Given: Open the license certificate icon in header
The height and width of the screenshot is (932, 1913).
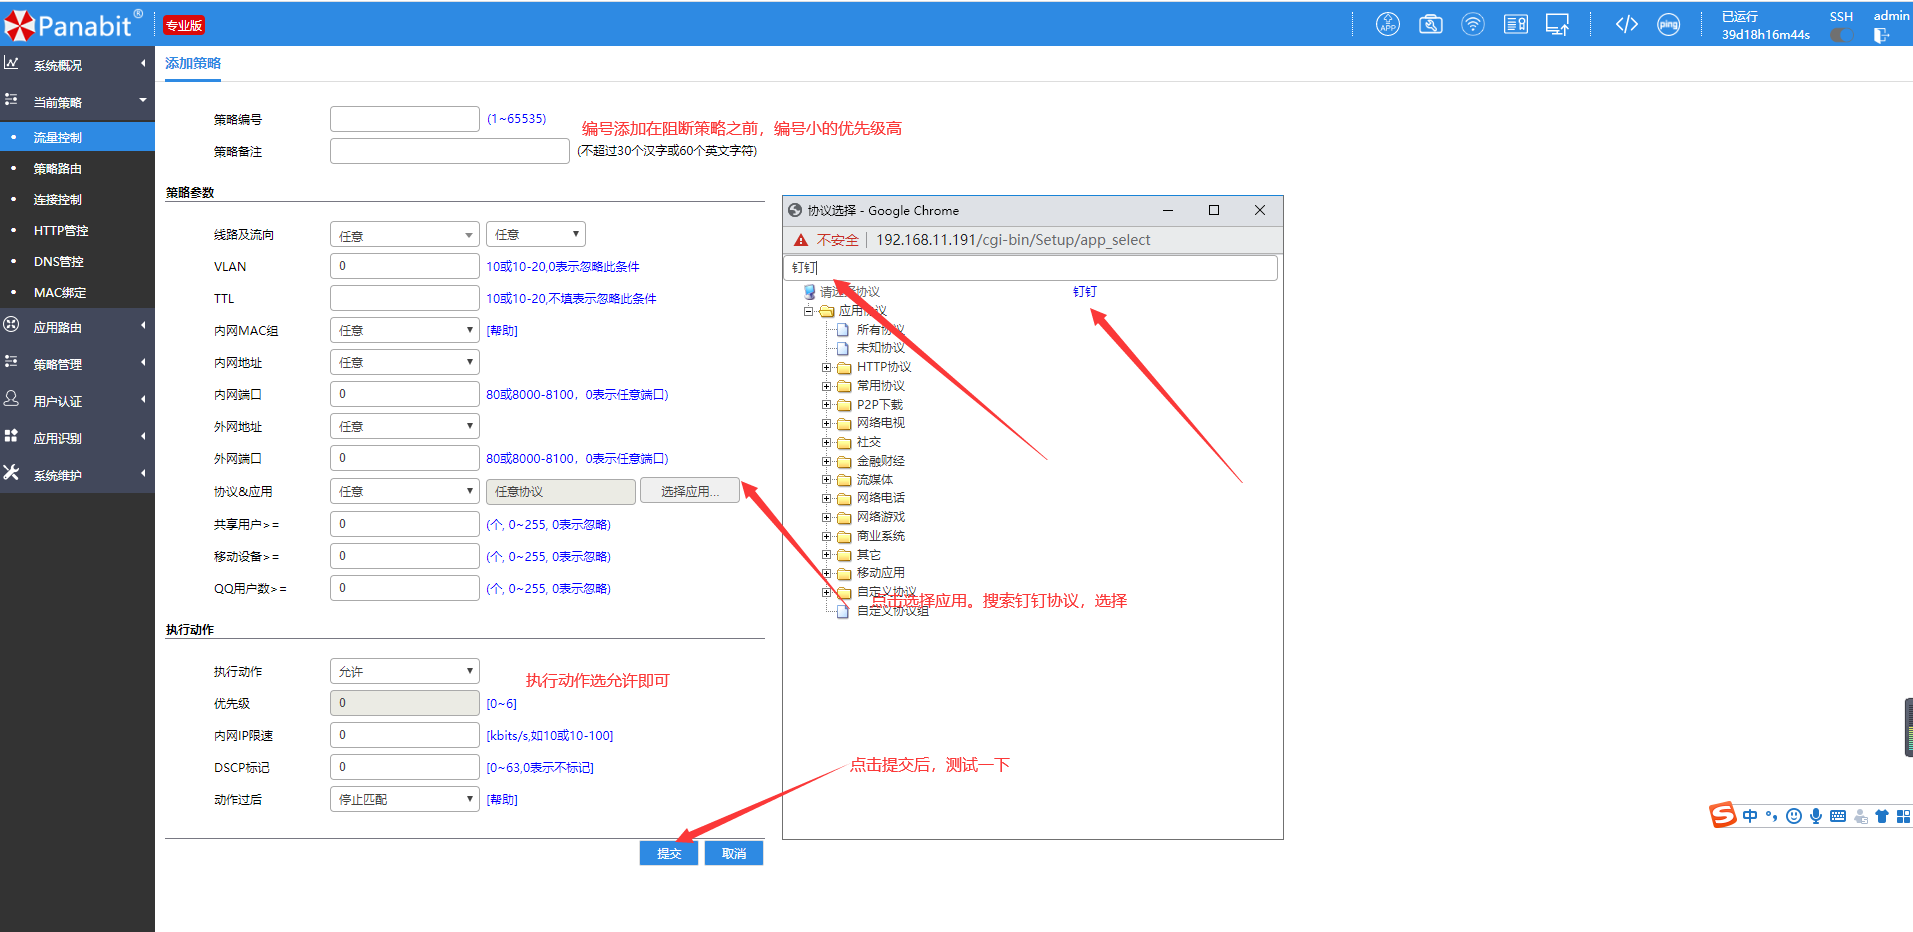Looking at the screenshot, I should click(x=1516, y=24).
